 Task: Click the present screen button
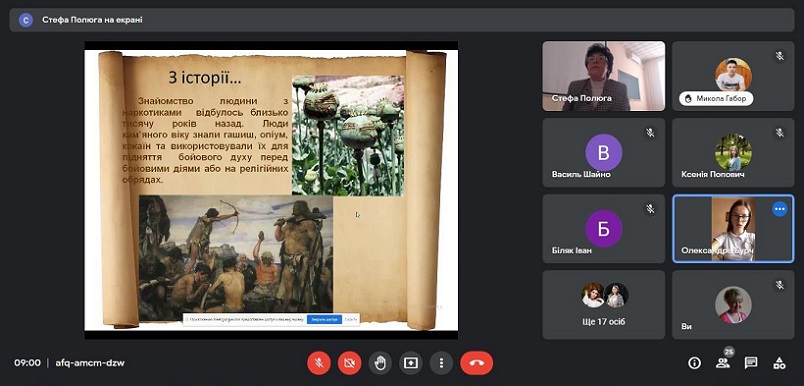click(x=411, y=363)
